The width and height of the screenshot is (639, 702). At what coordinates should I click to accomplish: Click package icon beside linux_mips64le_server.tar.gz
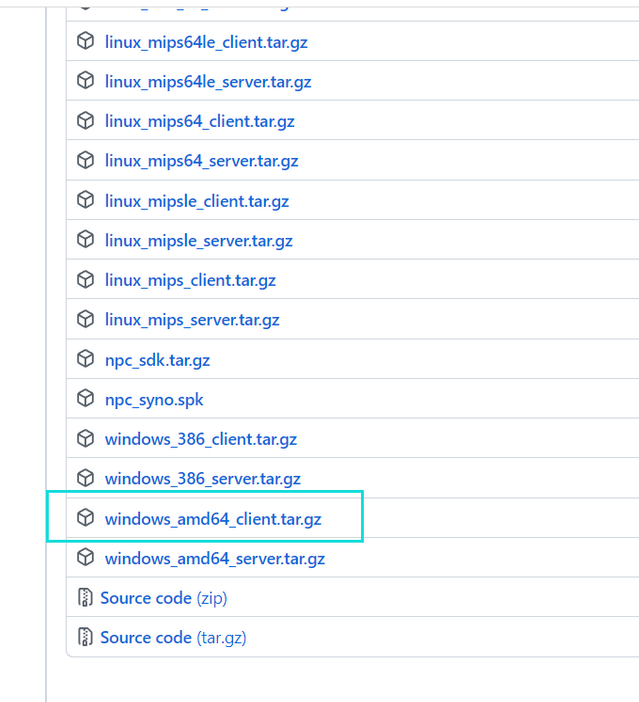tap(86, 81)
